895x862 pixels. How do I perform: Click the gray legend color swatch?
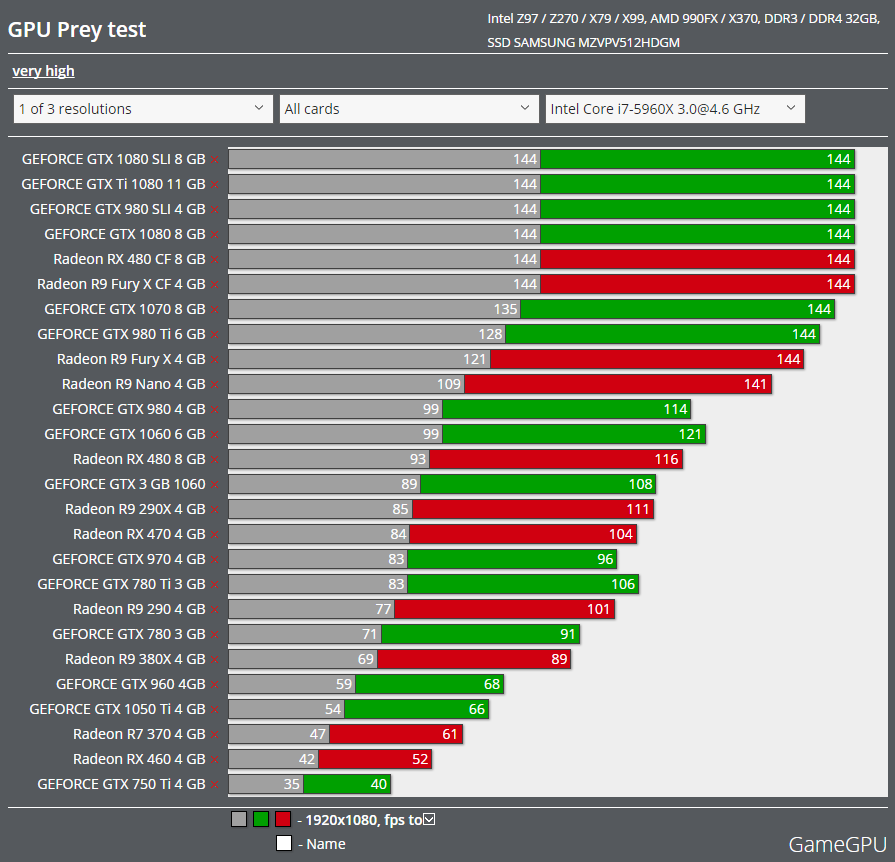[x=239, y=820]
